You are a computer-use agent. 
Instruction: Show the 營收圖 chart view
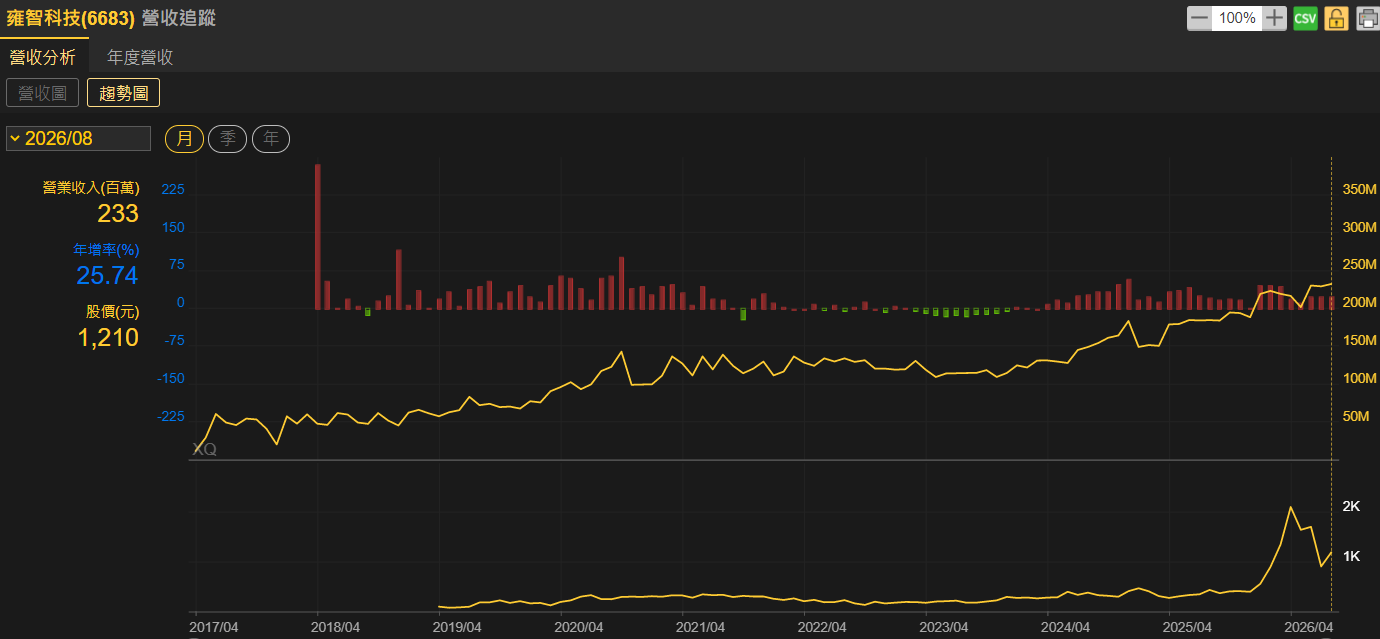click(42, 93)
